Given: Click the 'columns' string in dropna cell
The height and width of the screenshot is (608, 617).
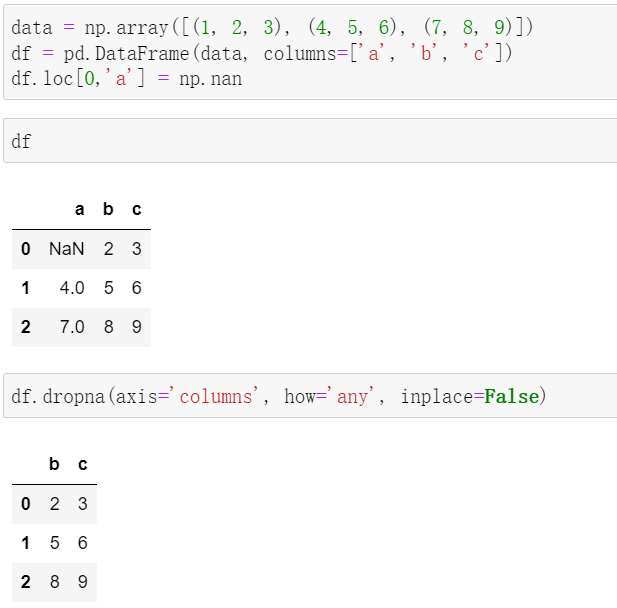Looking at the screenshot, I should point(217,397).
